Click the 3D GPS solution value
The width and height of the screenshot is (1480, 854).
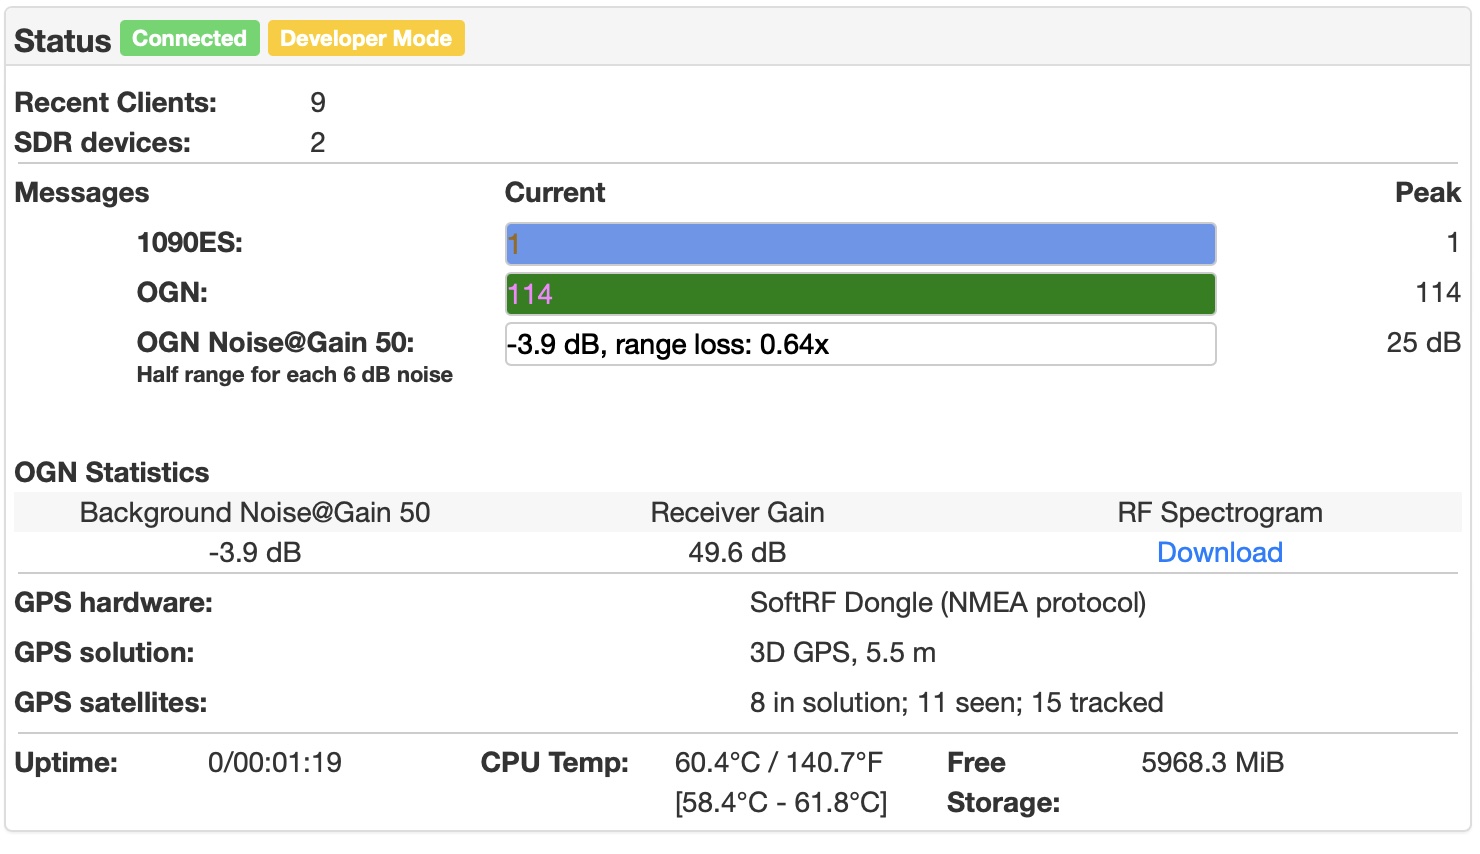pyautogui.click(x=842, y=653)
